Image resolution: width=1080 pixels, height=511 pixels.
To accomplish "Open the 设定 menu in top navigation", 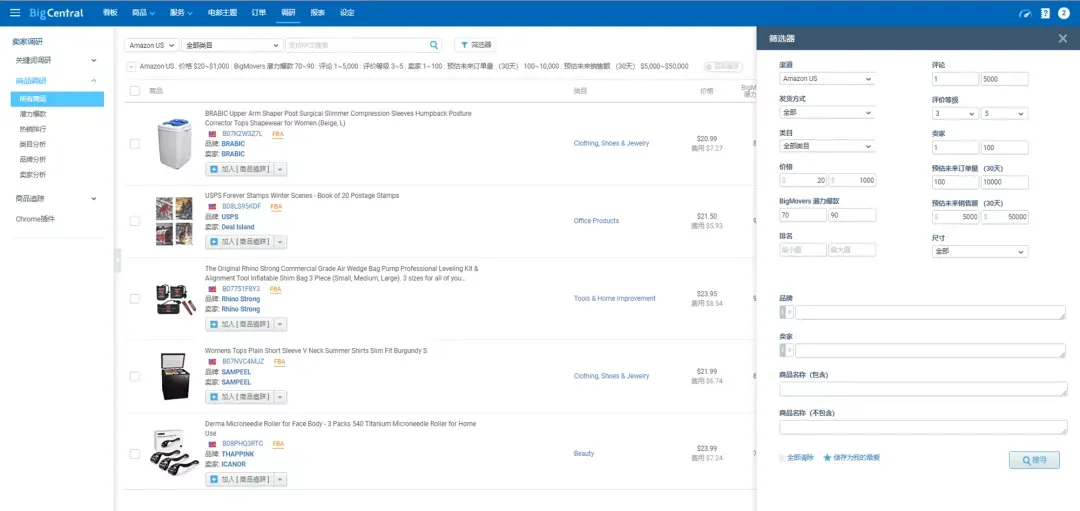I will pyautogui.click(x=347, y=13).
